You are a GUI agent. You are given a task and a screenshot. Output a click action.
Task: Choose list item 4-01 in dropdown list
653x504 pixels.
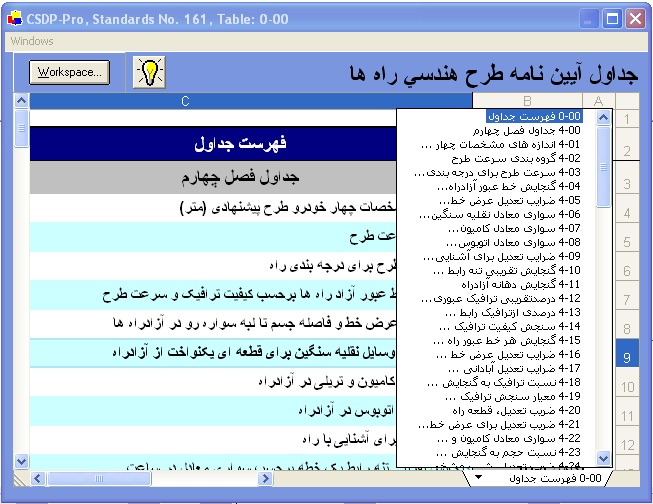(x=501, y=145)
